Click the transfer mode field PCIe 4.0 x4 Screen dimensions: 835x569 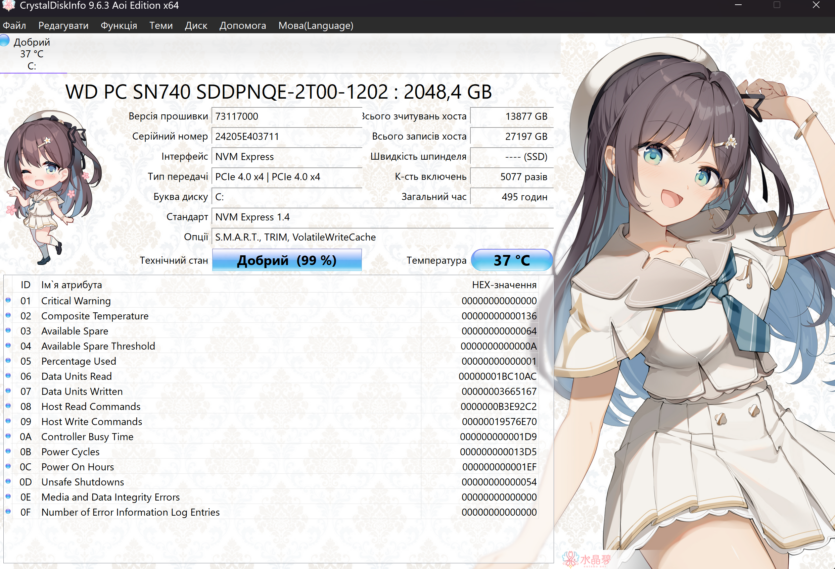tap(286, 177)
